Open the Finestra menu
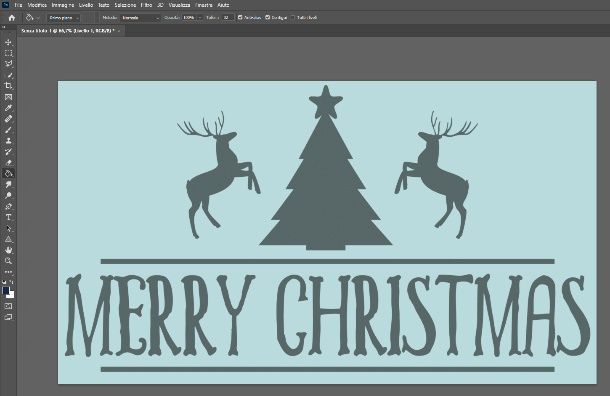The image size is (610, 396). [x=204, y=5]
